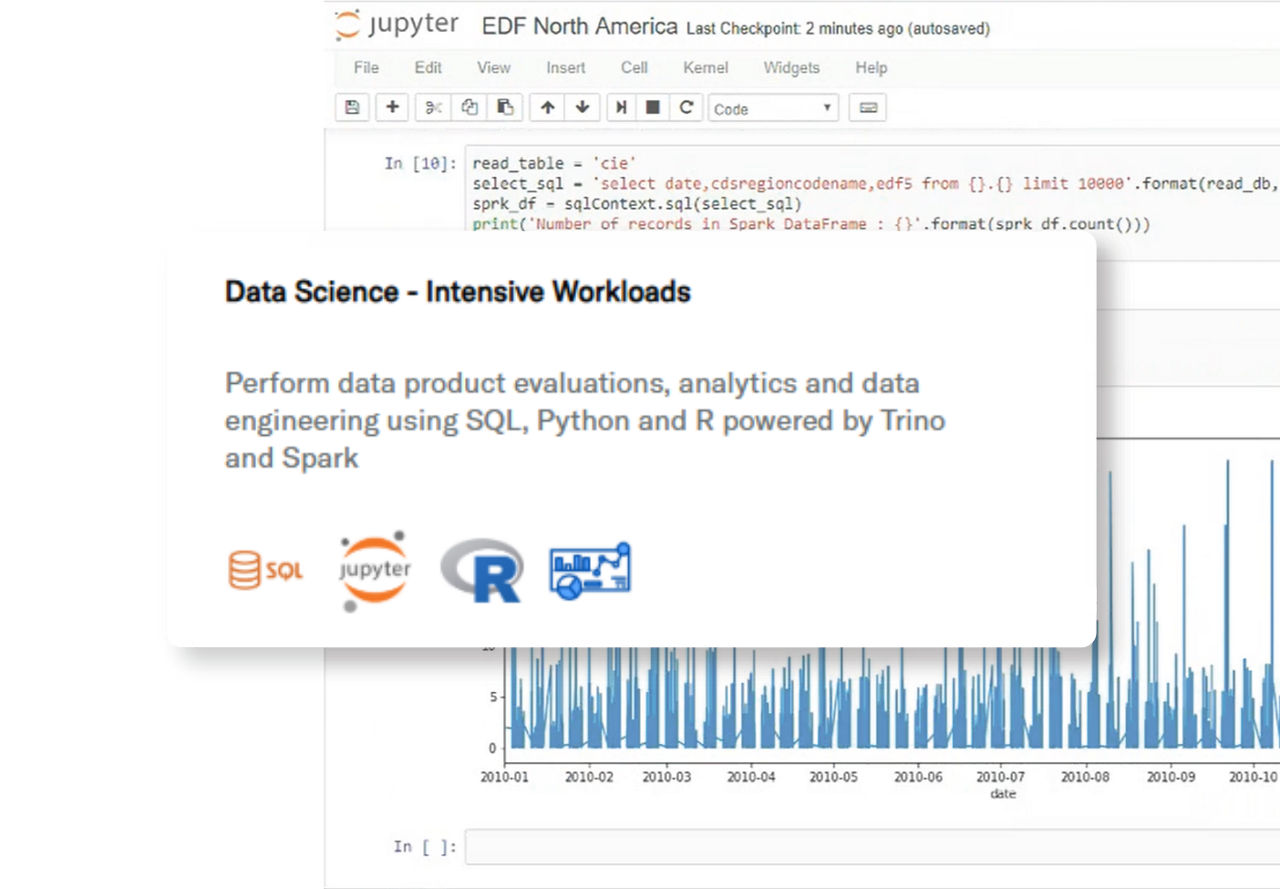Viewport: 1280px width, 889px height.
Task: Run the current cell with the run icon
Action: 621,108
